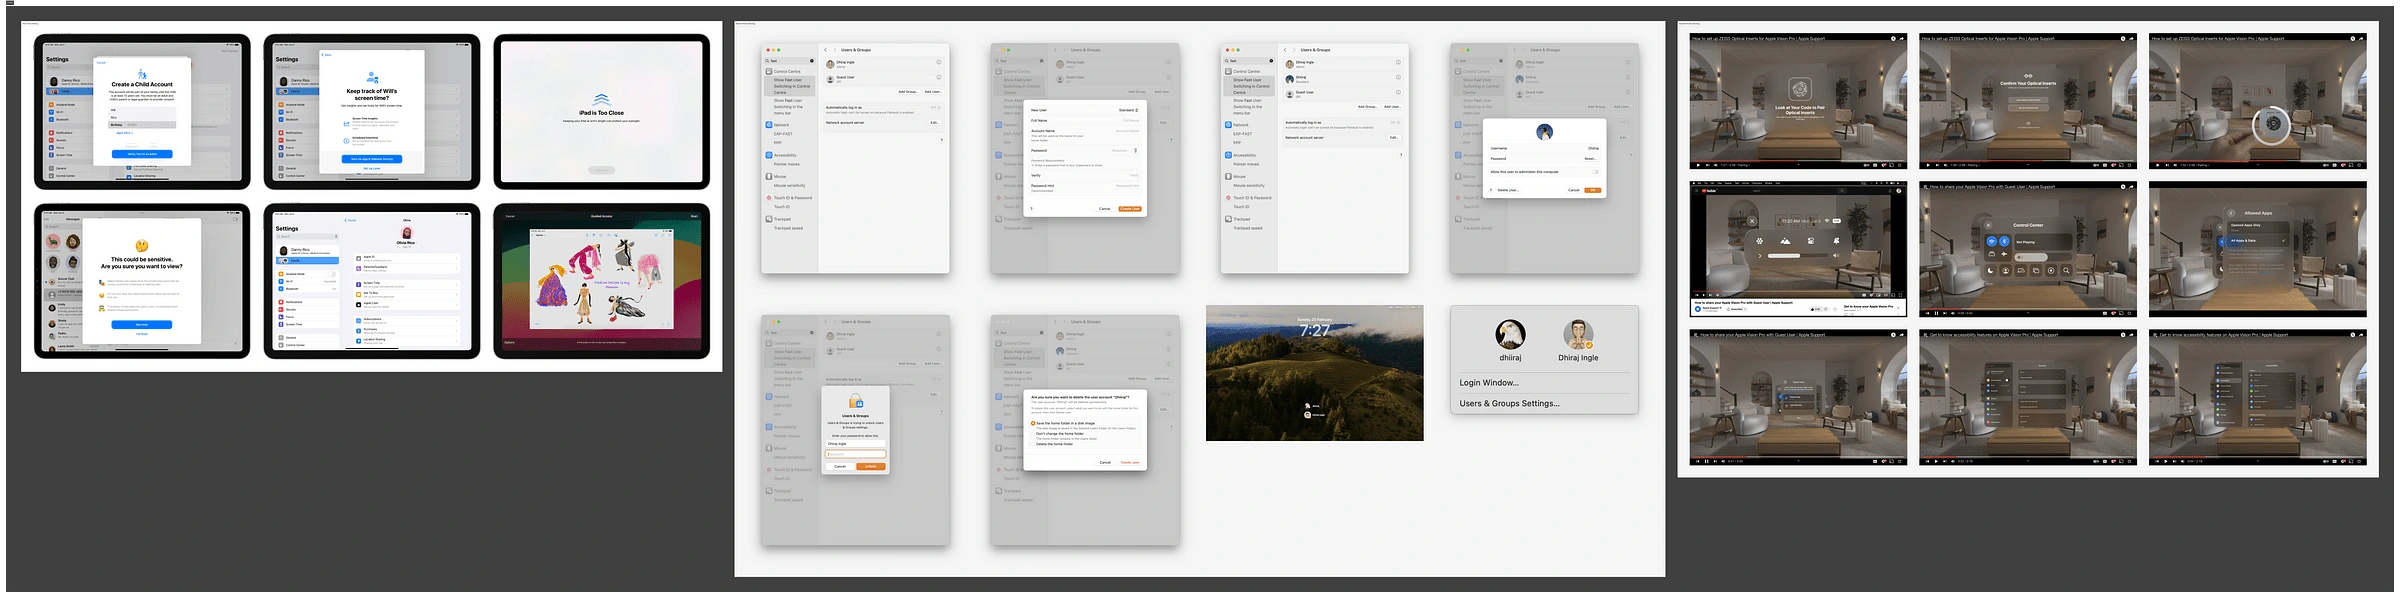Click the blue button in the sensitive-content warning
This screenshot has width=2400, height=598.
click(142, 324)
